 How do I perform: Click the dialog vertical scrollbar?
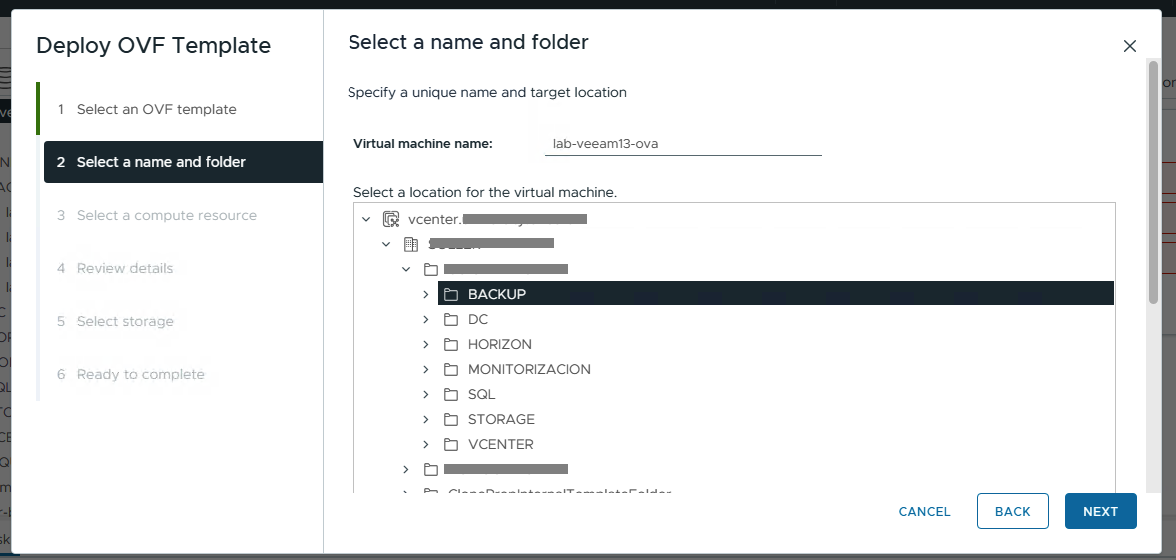(1153, 184)
